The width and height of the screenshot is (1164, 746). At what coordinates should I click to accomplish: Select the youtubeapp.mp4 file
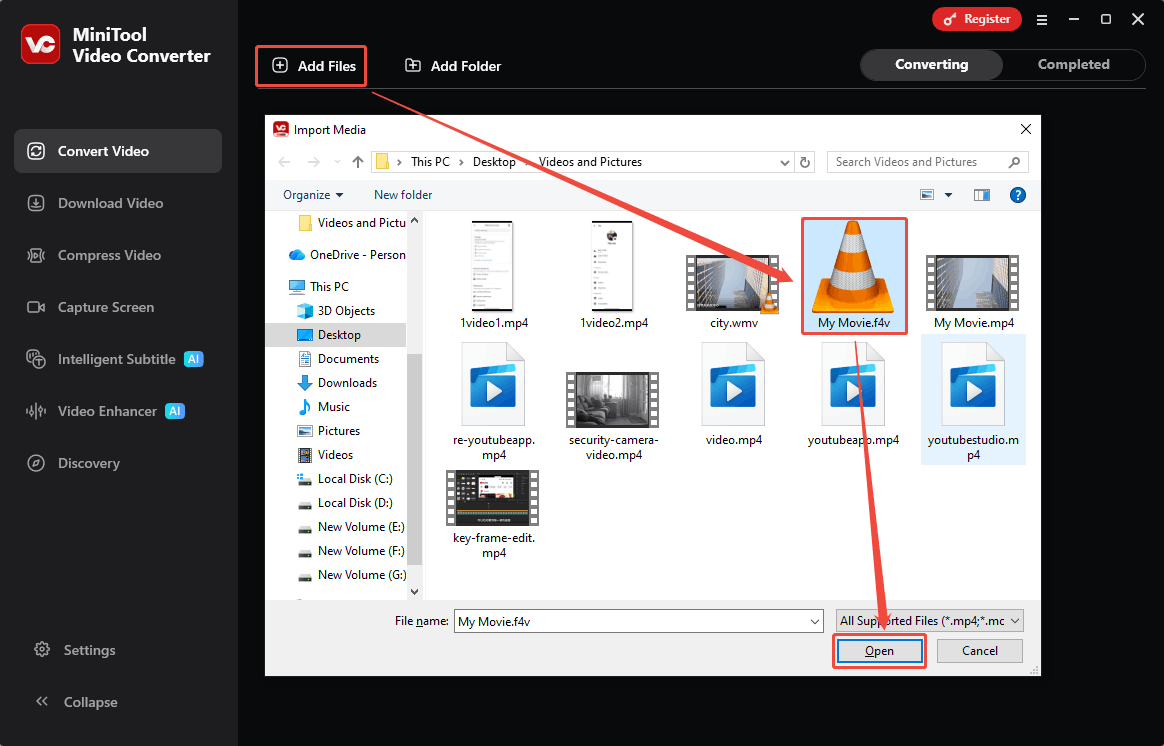point(854,393)
